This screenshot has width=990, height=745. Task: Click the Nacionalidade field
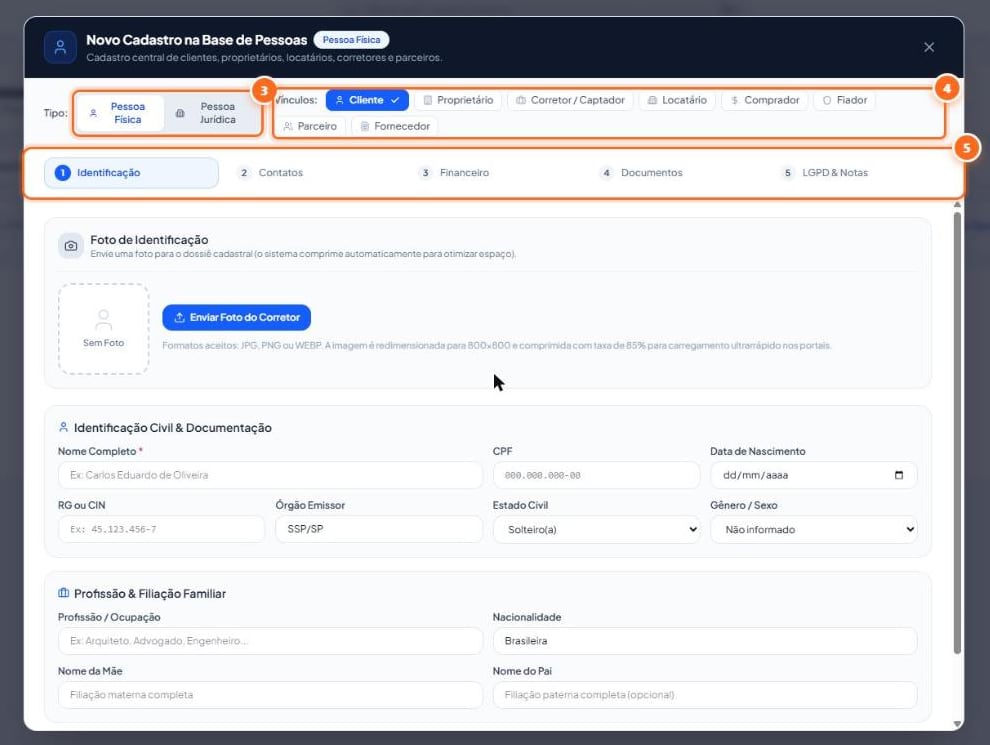705,641
